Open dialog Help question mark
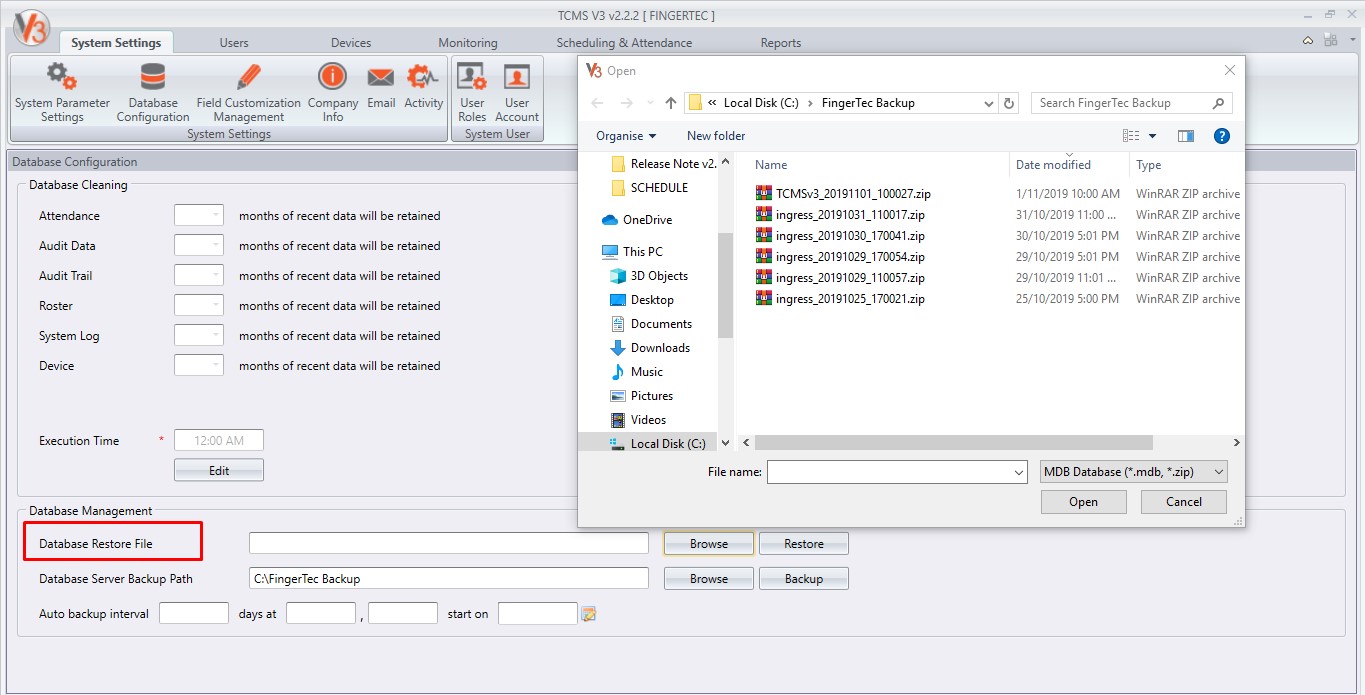 [x=1221, y=136]
